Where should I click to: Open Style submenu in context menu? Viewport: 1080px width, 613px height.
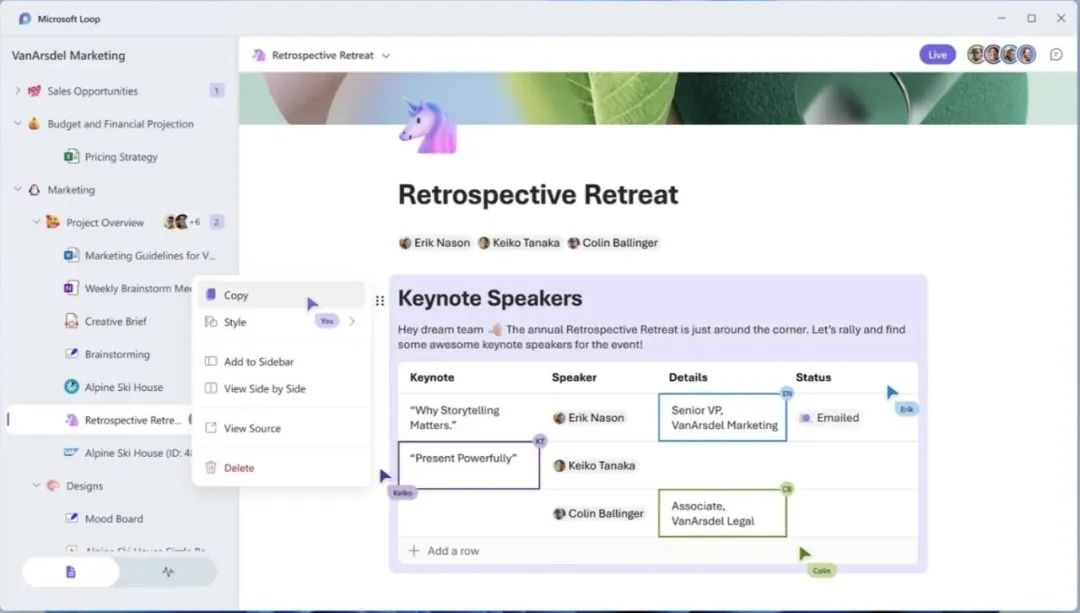tap(282, 322)
